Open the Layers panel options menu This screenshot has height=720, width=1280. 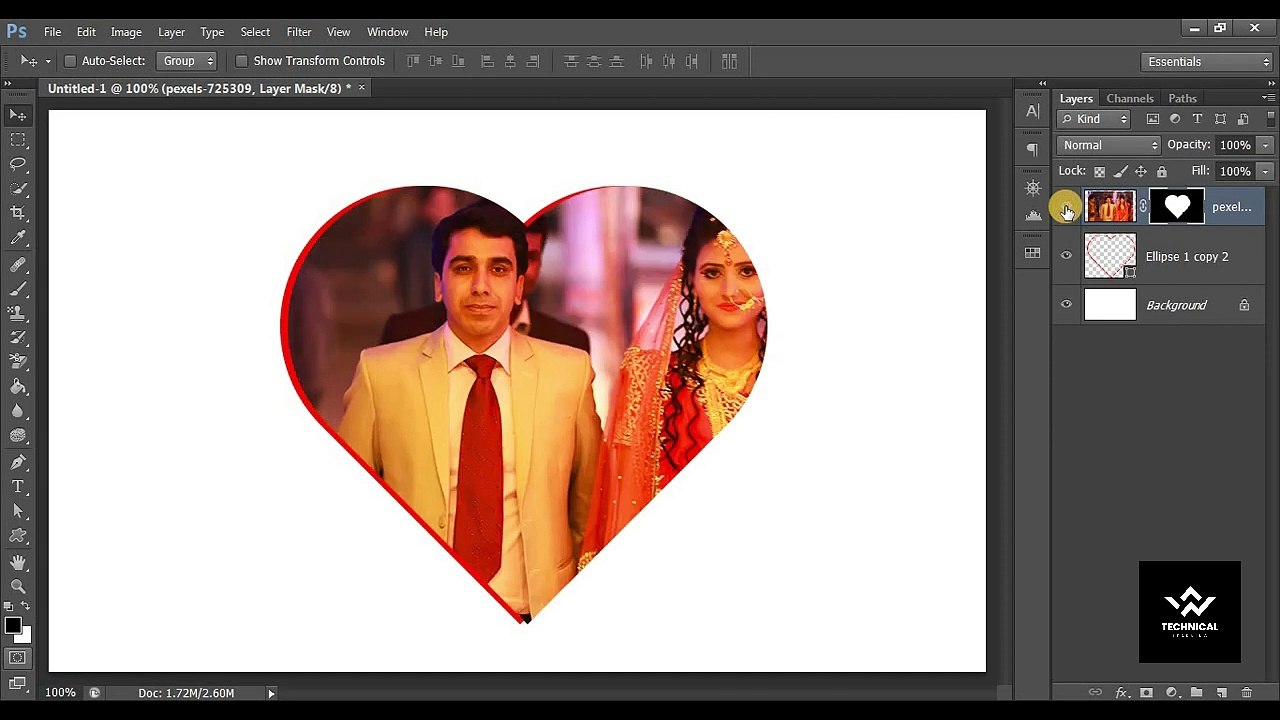[1268, 98]
